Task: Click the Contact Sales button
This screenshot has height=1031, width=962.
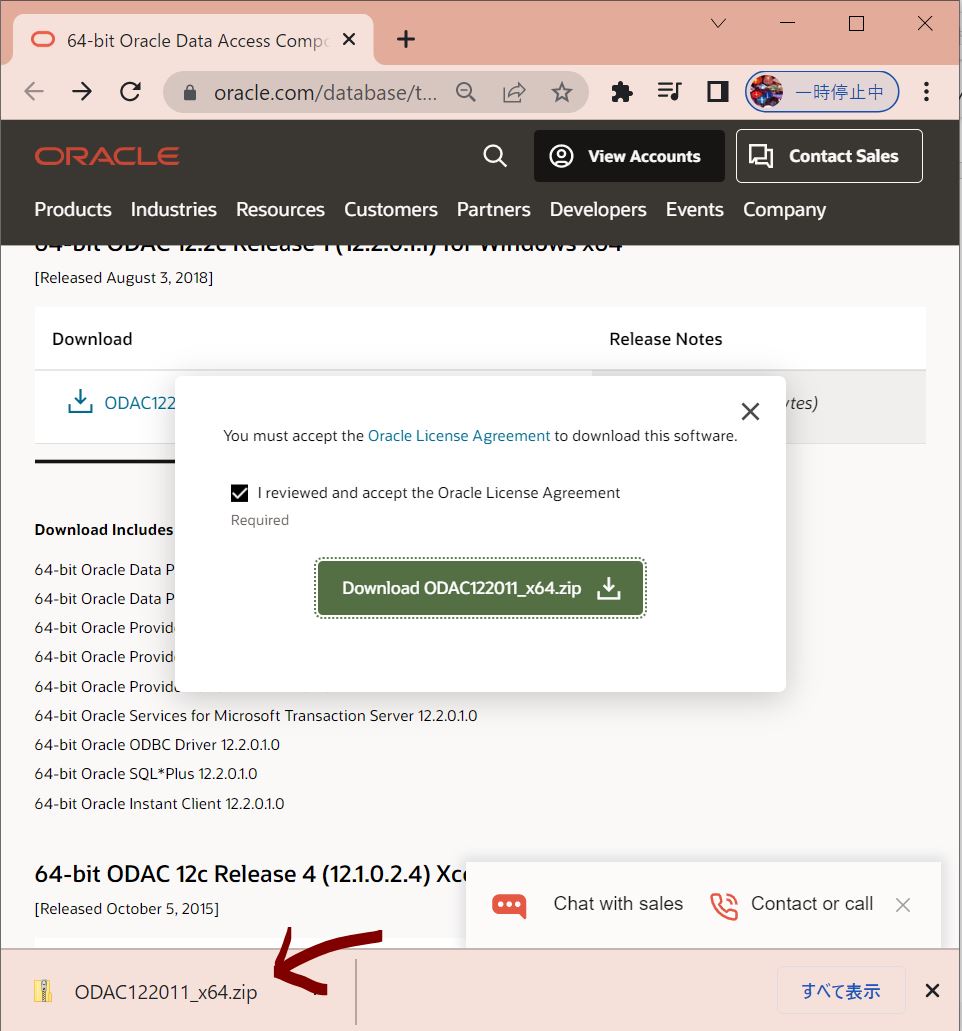Action: pos(829,156)
